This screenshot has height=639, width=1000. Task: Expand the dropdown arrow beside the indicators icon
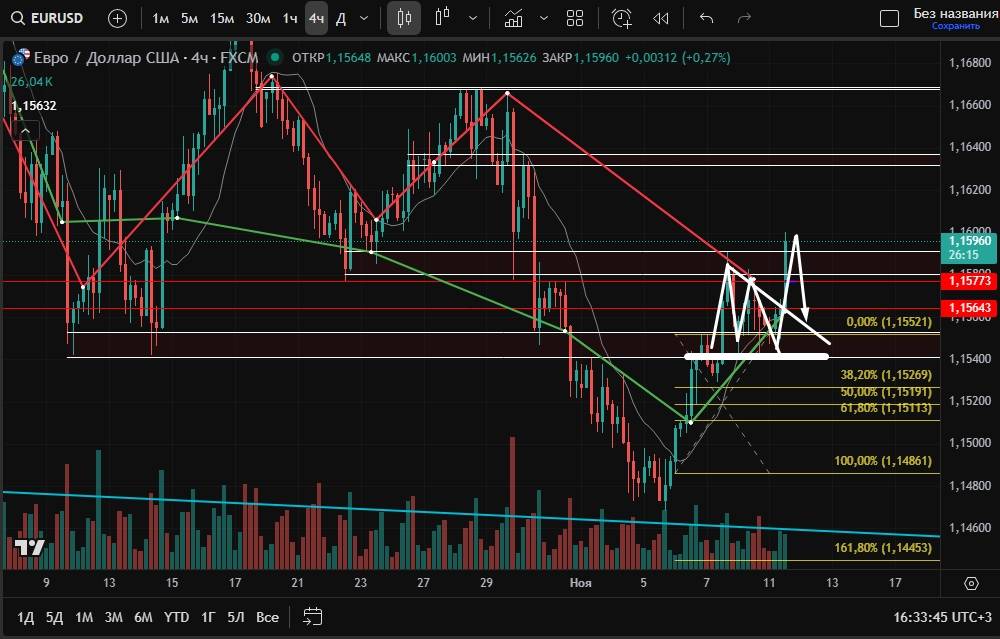(543, 18)
